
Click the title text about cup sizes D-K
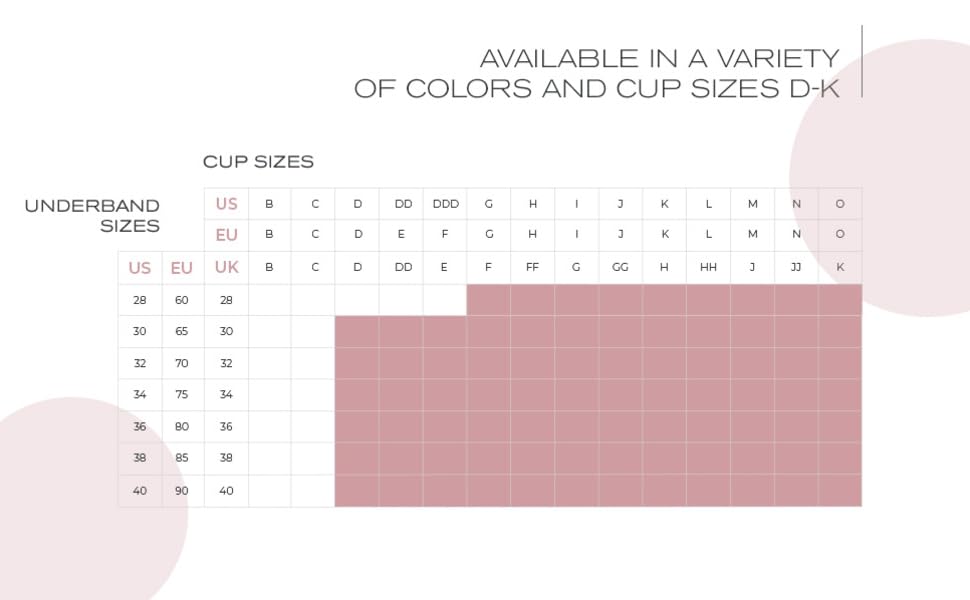tap(597, 74)
